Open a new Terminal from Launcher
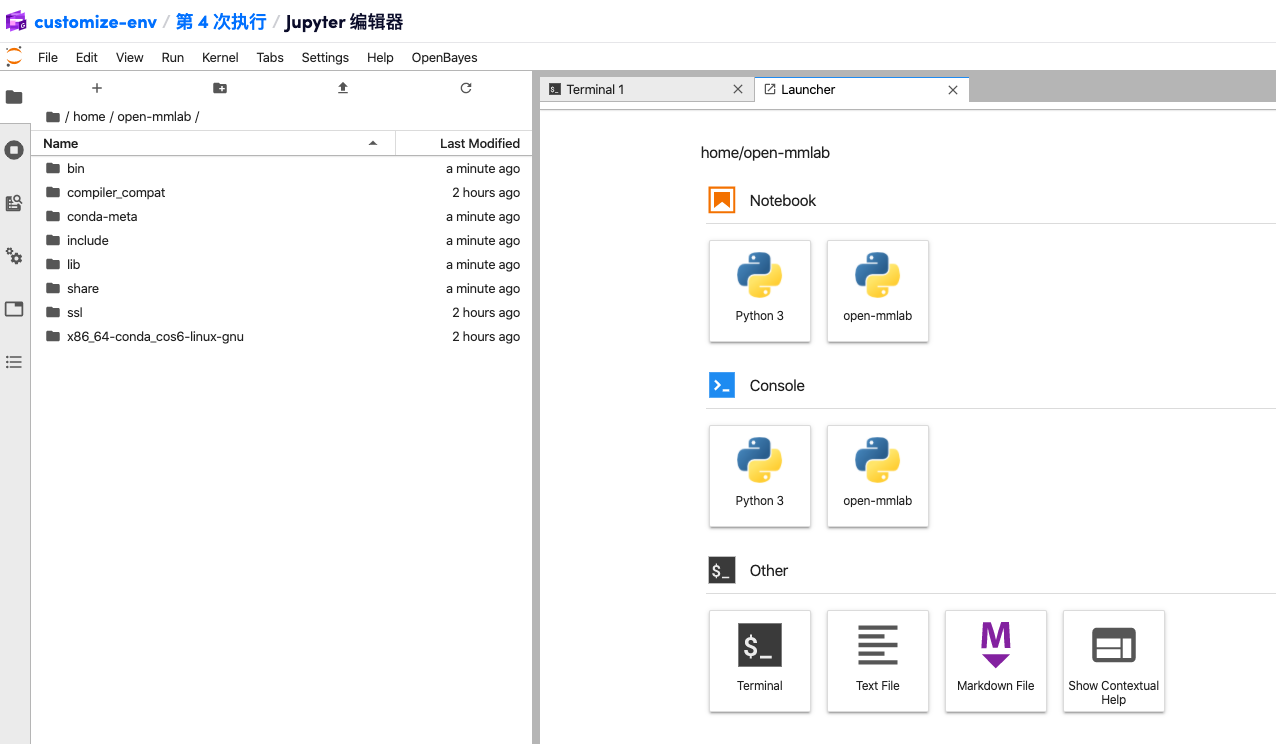Image resolution: width=1276 pixels, height=744 pixels. pyautogui.click(x=759, y=660)
